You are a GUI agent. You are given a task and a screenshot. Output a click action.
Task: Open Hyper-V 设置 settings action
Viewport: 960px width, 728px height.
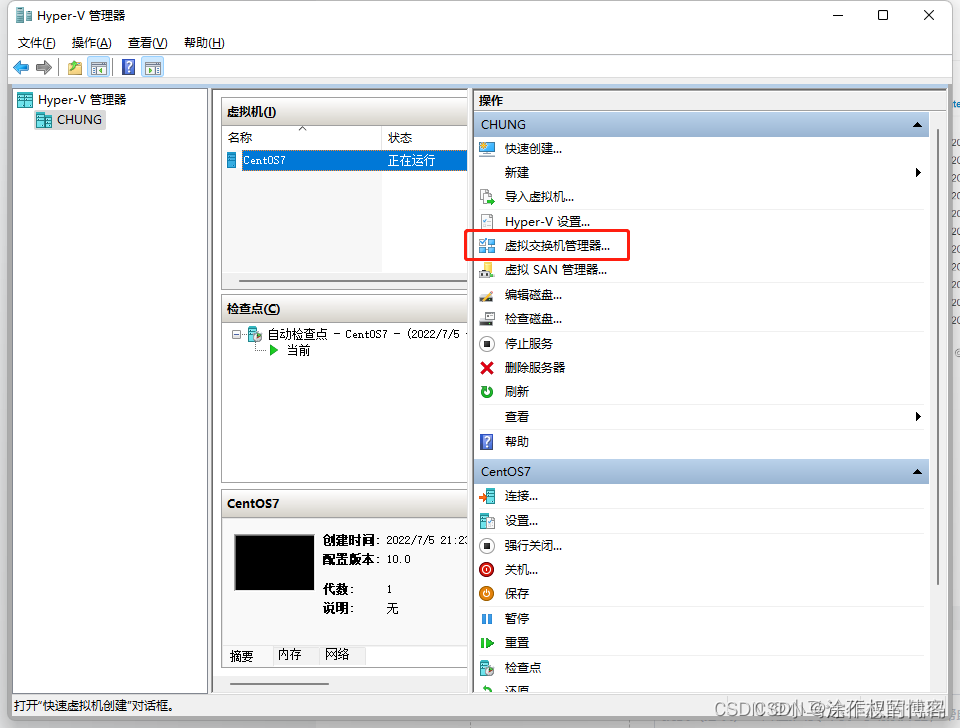coord(547,222)
